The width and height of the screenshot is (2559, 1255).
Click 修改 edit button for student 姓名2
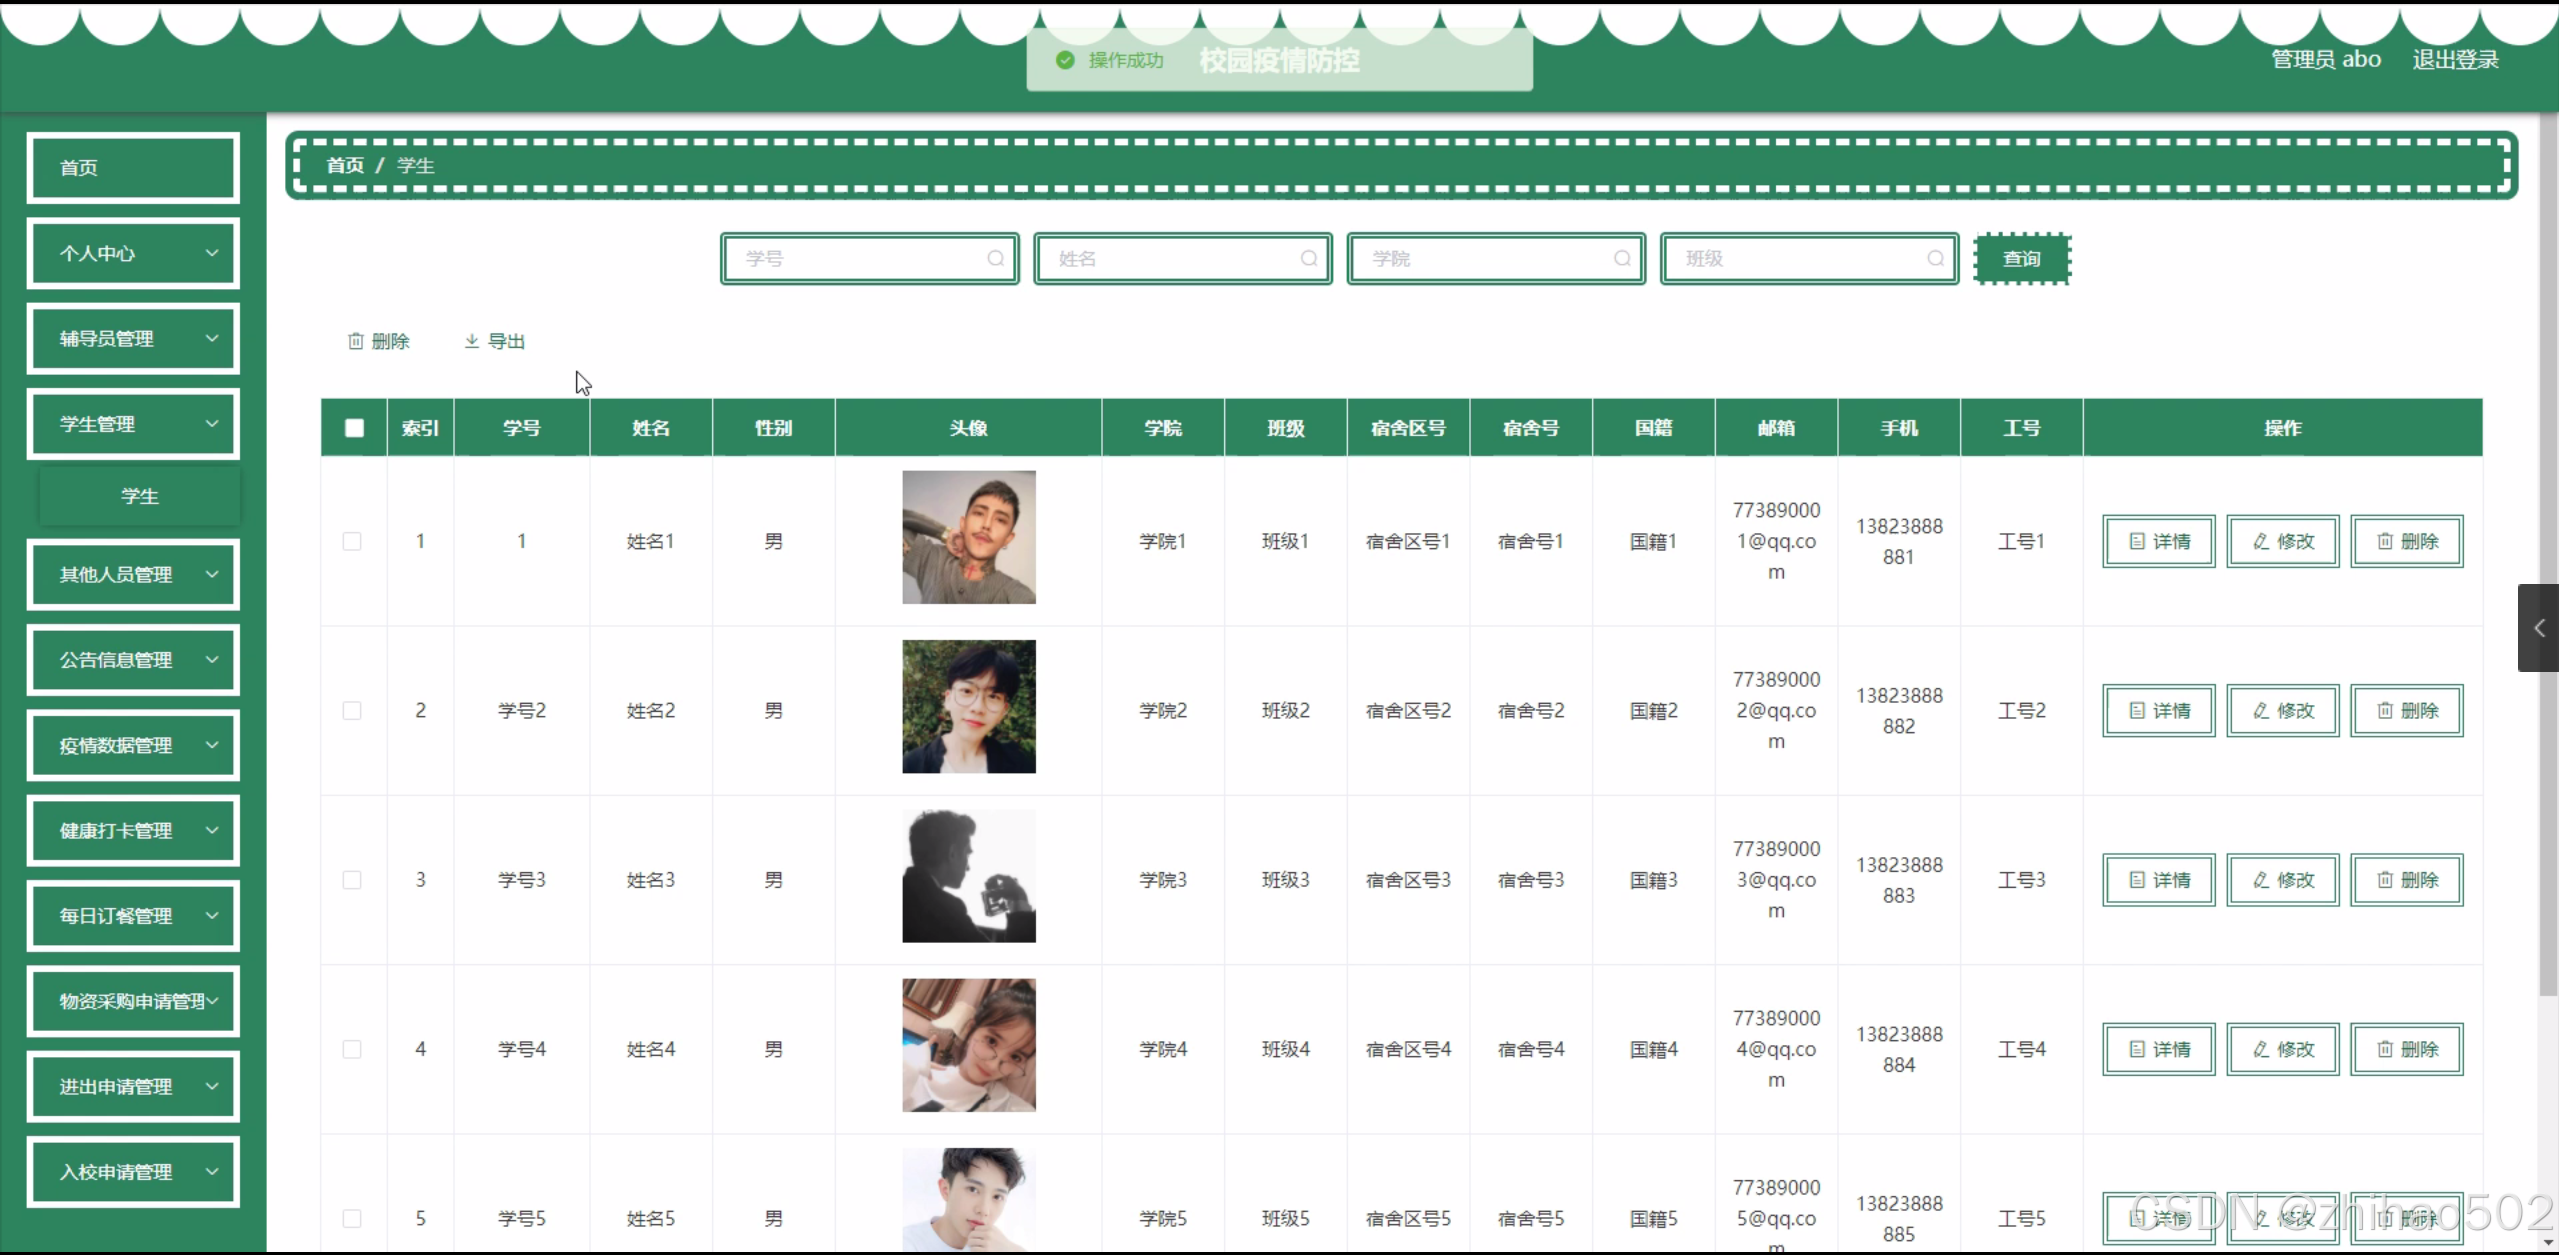click(2282, 711)
